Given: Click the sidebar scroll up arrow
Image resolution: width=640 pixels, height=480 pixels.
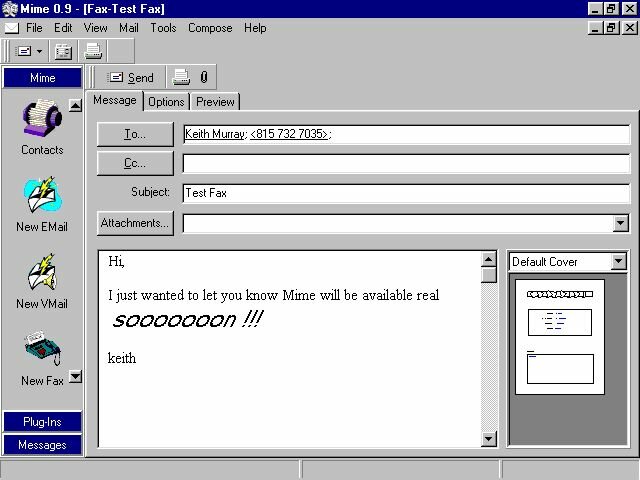Looking at the screenshot, I should click(75, 105).
